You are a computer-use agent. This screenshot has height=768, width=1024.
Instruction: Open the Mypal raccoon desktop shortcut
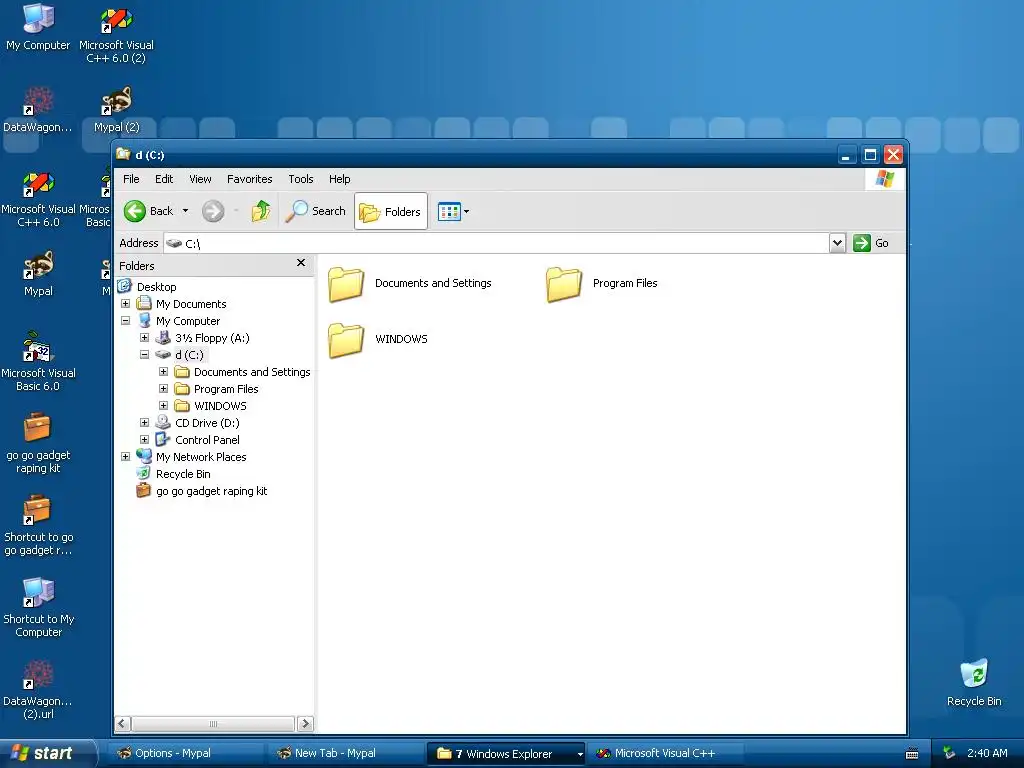click(38, 274)
